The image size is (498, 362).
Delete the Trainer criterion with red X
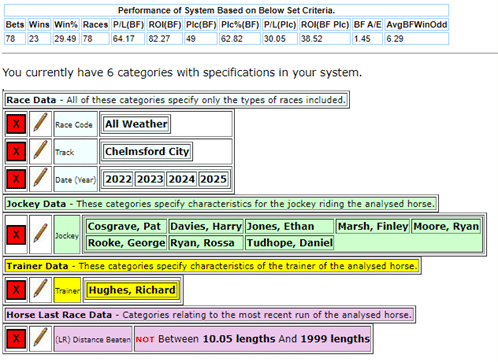click(x=16, y=290)
